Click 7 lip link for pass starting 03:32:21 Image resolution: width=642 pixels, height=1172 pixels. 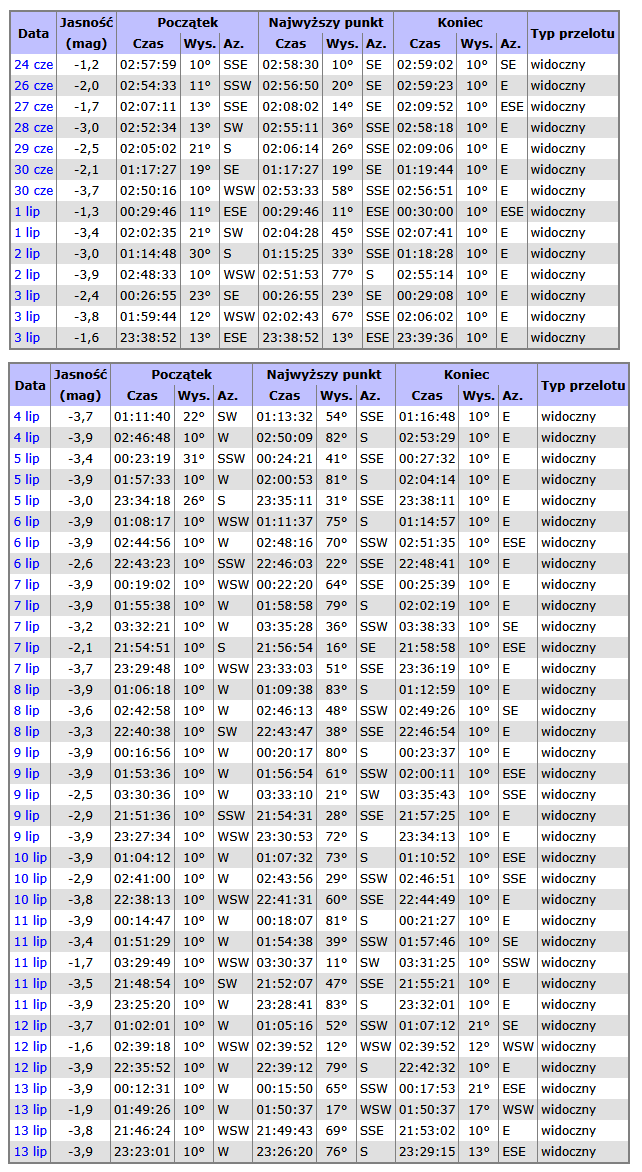tap(27, 626)
